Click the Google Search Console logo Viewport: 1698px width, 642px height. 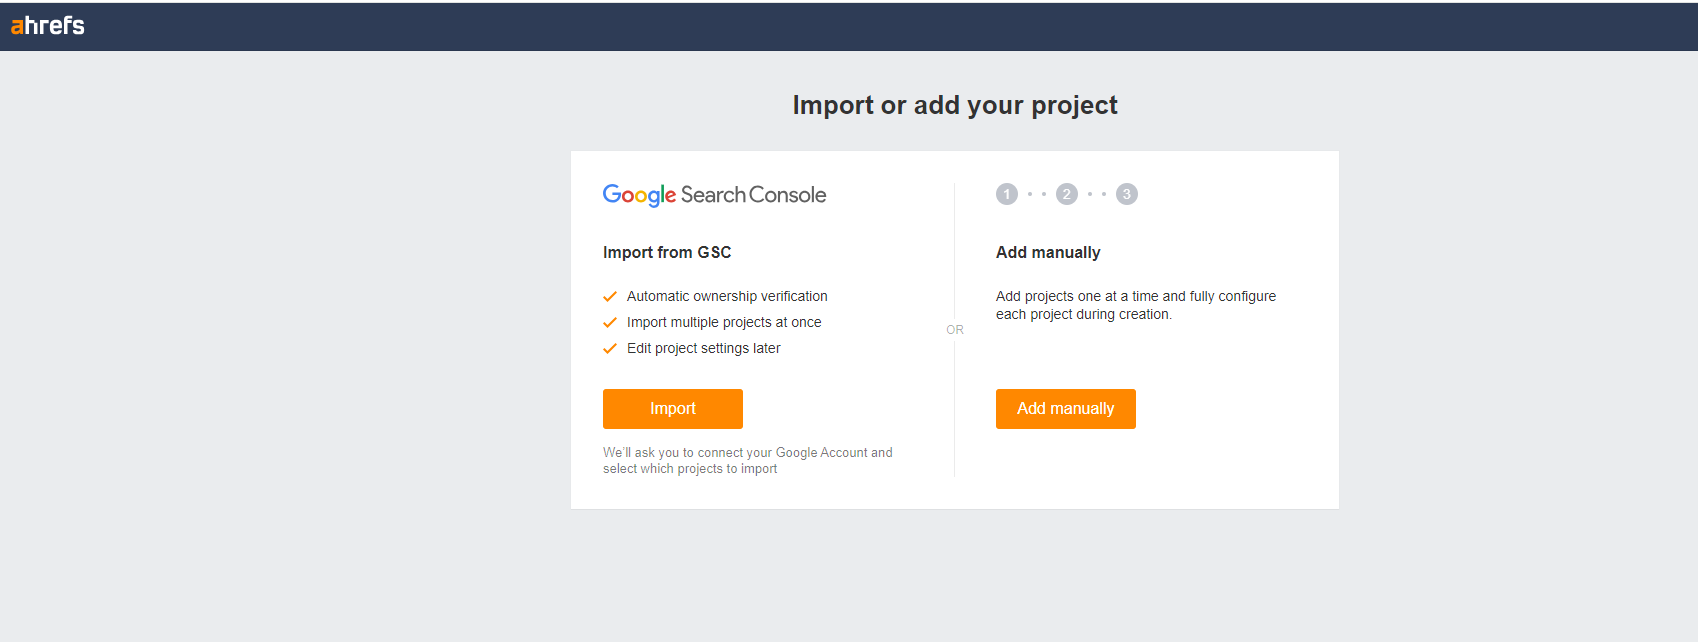[x=714, y=195]
